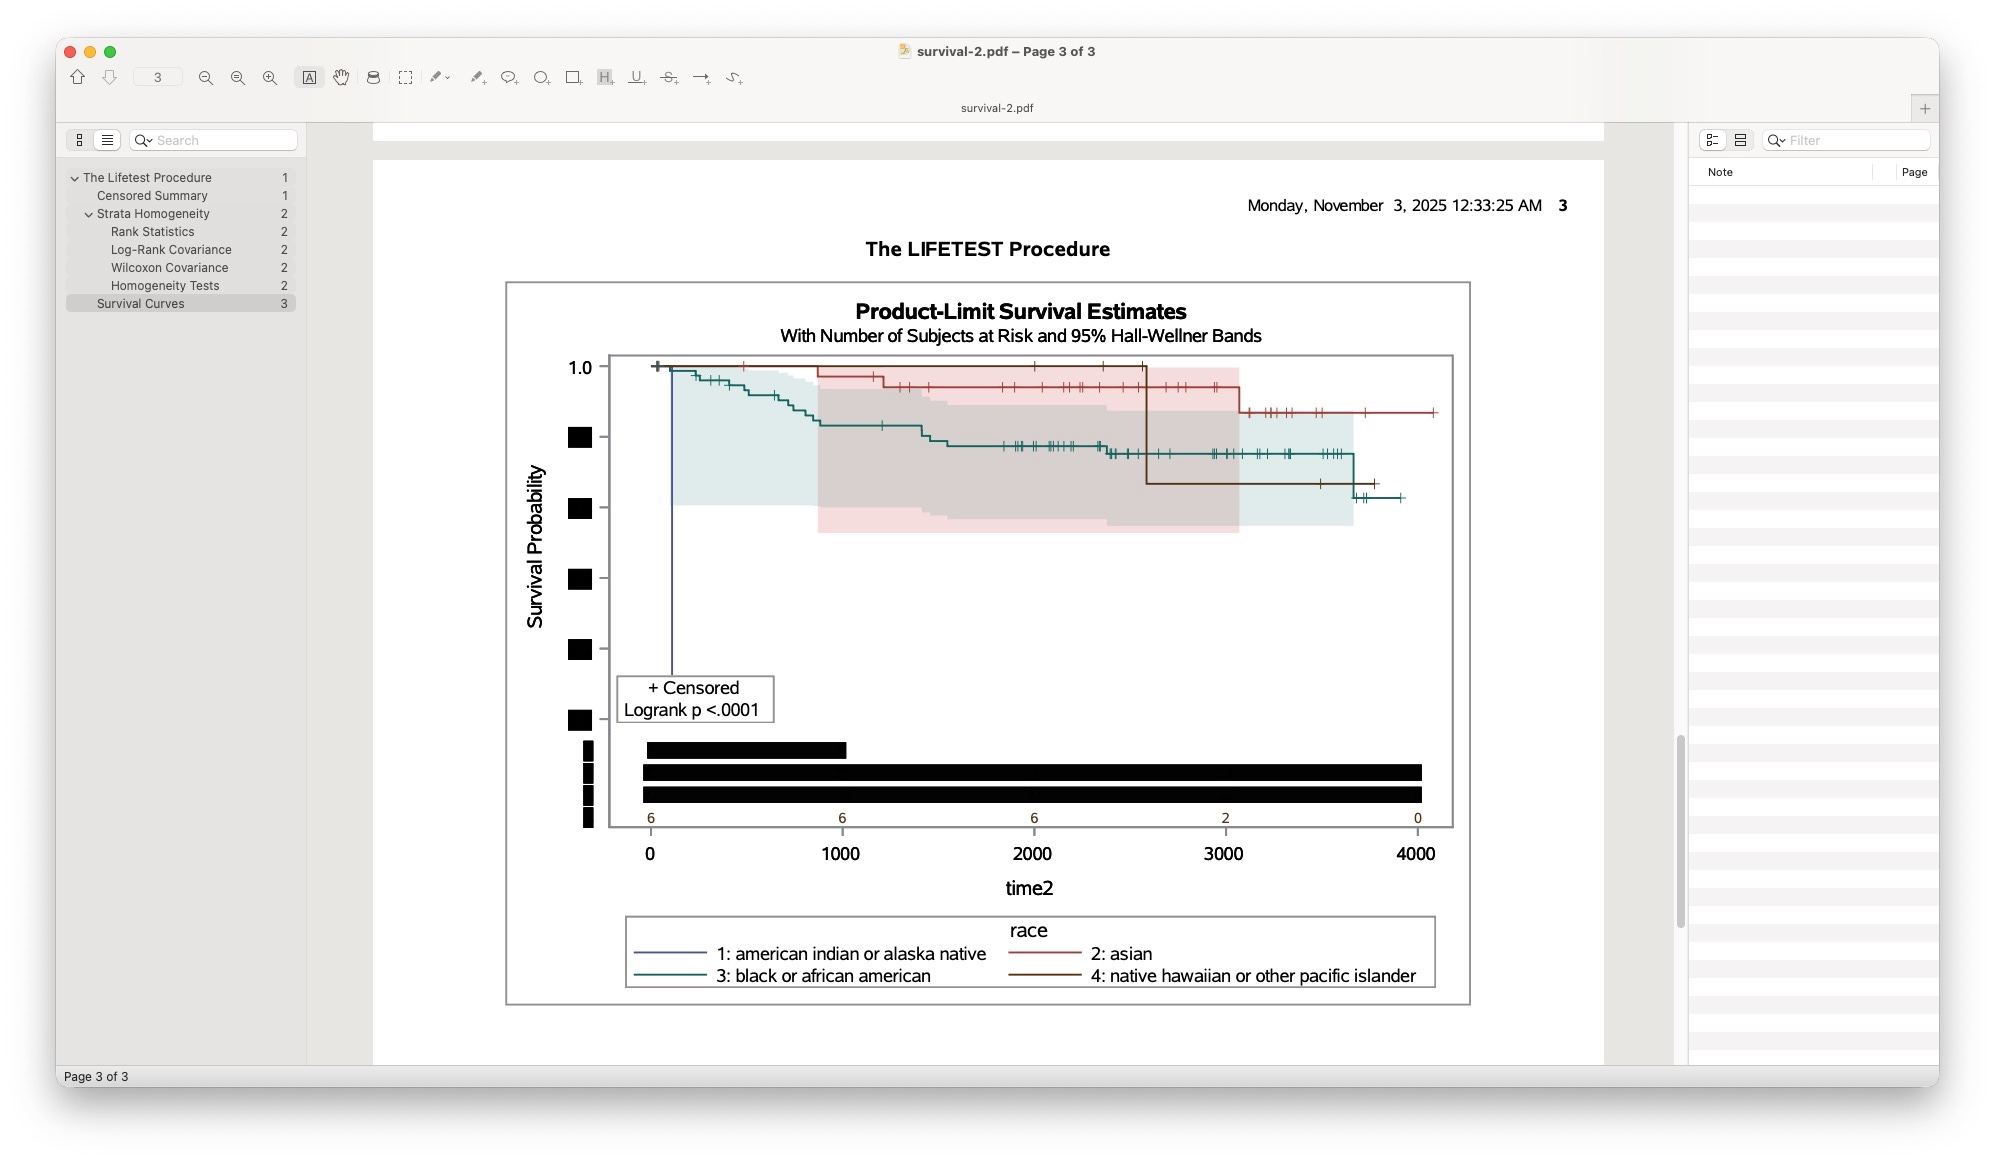Click the document vertical scrollbar
The width and height of the screenshot is (1995, 1161).
click(x=1680, y=830)
